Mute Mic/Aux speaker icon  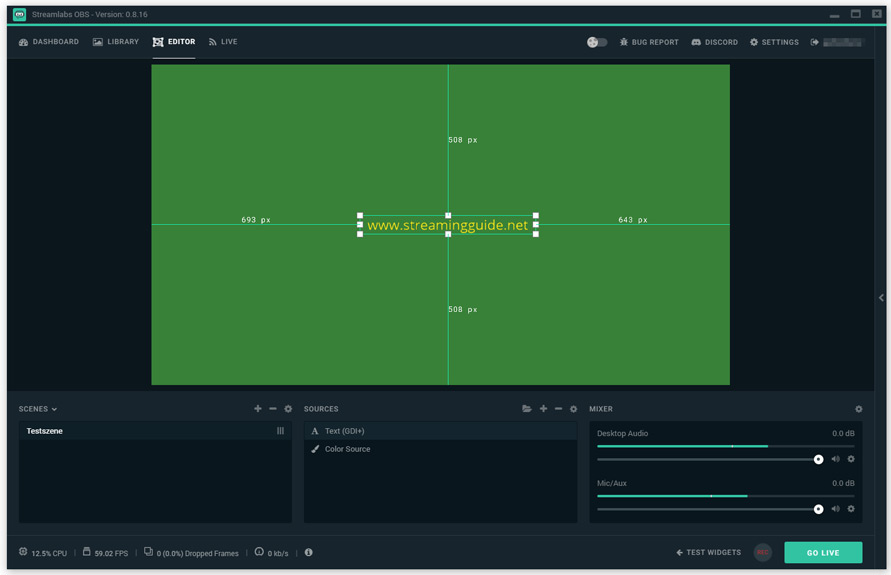coord(835,509)
